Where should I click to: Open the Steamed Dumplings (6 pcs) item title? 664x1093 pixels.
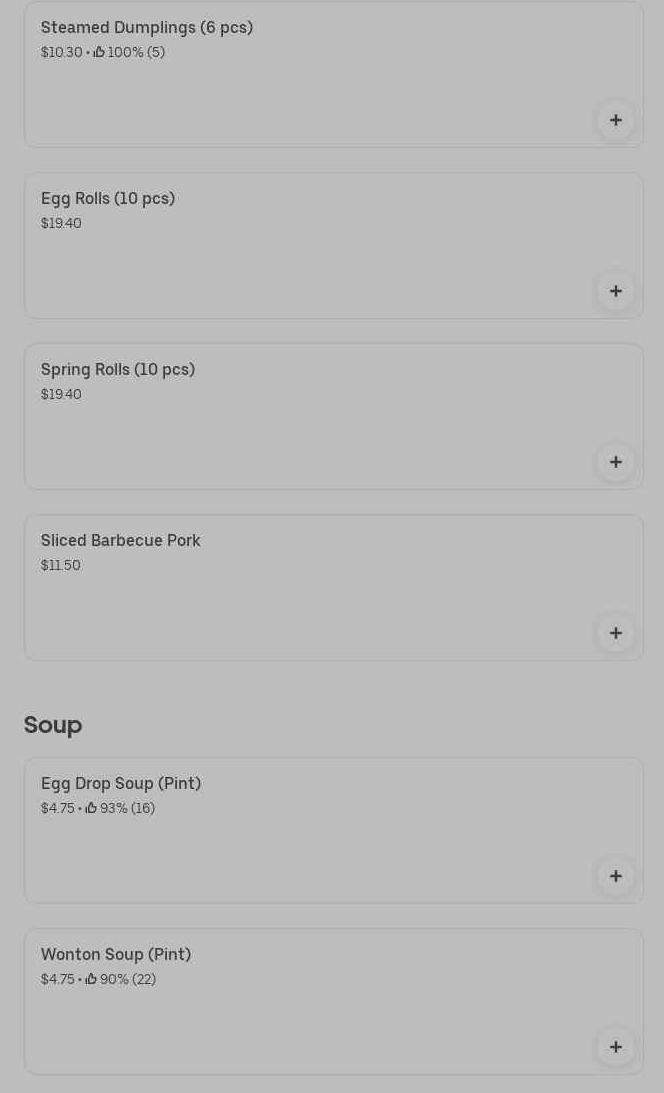[x=147, y=28]
